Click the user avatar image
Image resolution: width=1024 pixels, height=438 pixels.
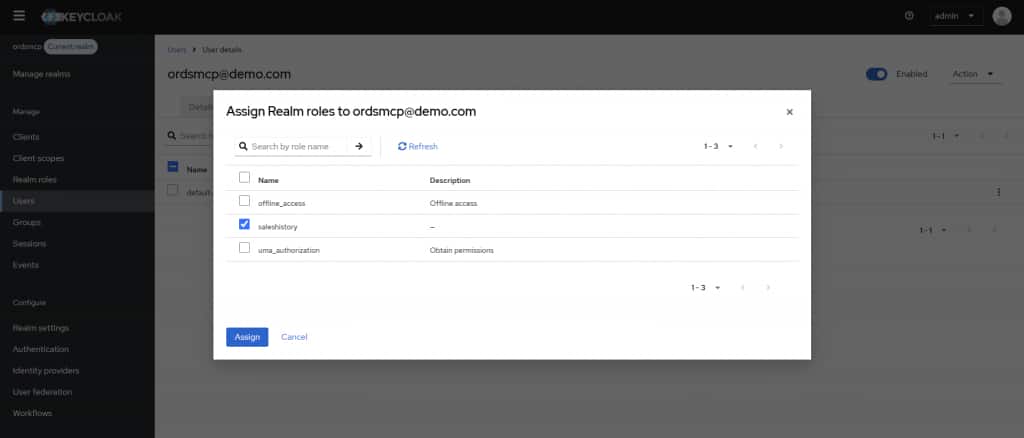(1001, 16)
